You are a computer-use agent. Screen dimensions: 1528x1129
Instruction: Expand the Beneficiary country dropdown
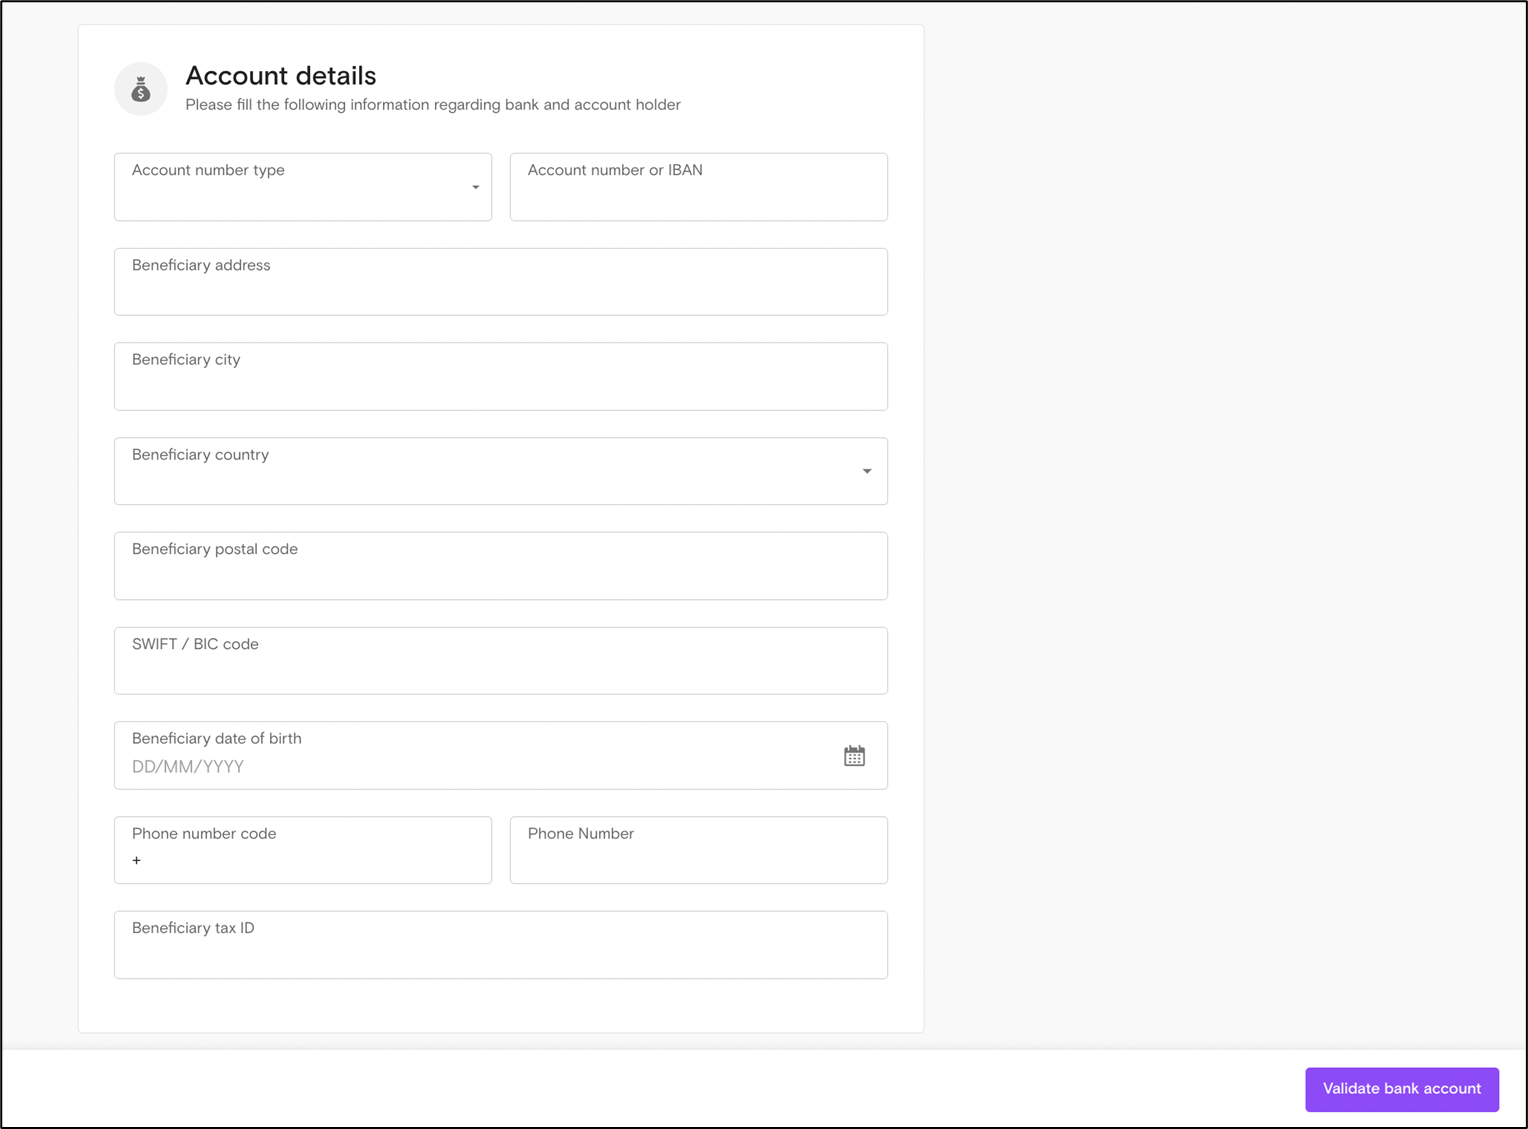click(500, 471)
